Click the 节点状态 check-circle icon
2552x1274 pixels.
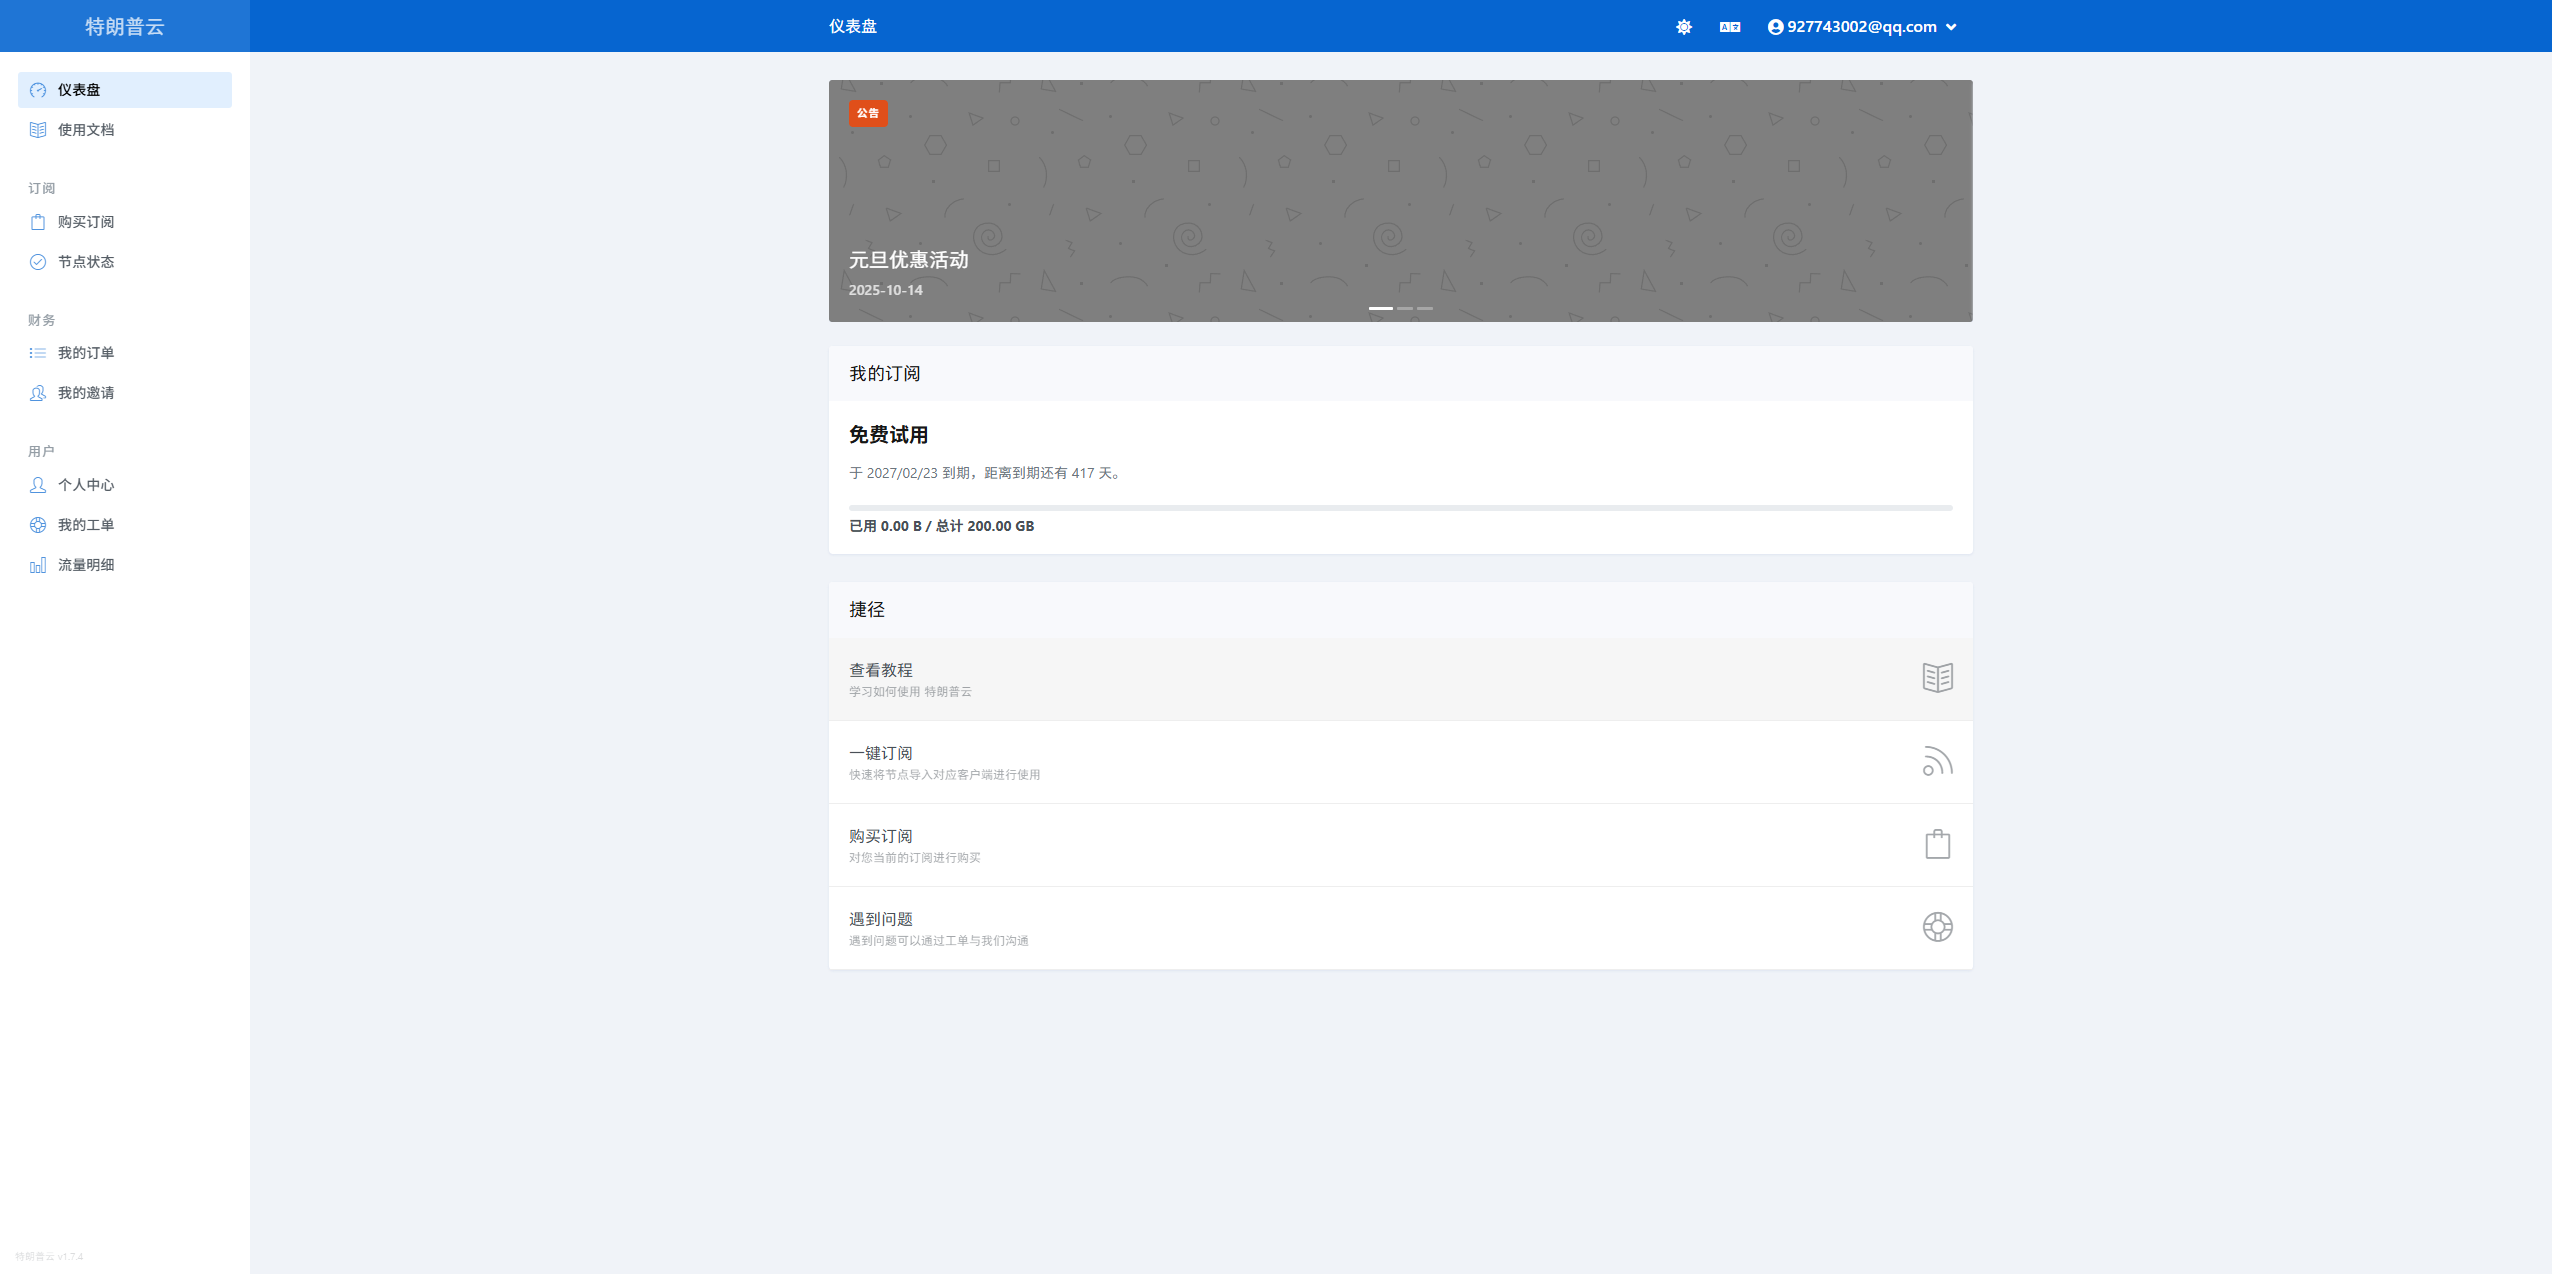(x=38, y=262)
